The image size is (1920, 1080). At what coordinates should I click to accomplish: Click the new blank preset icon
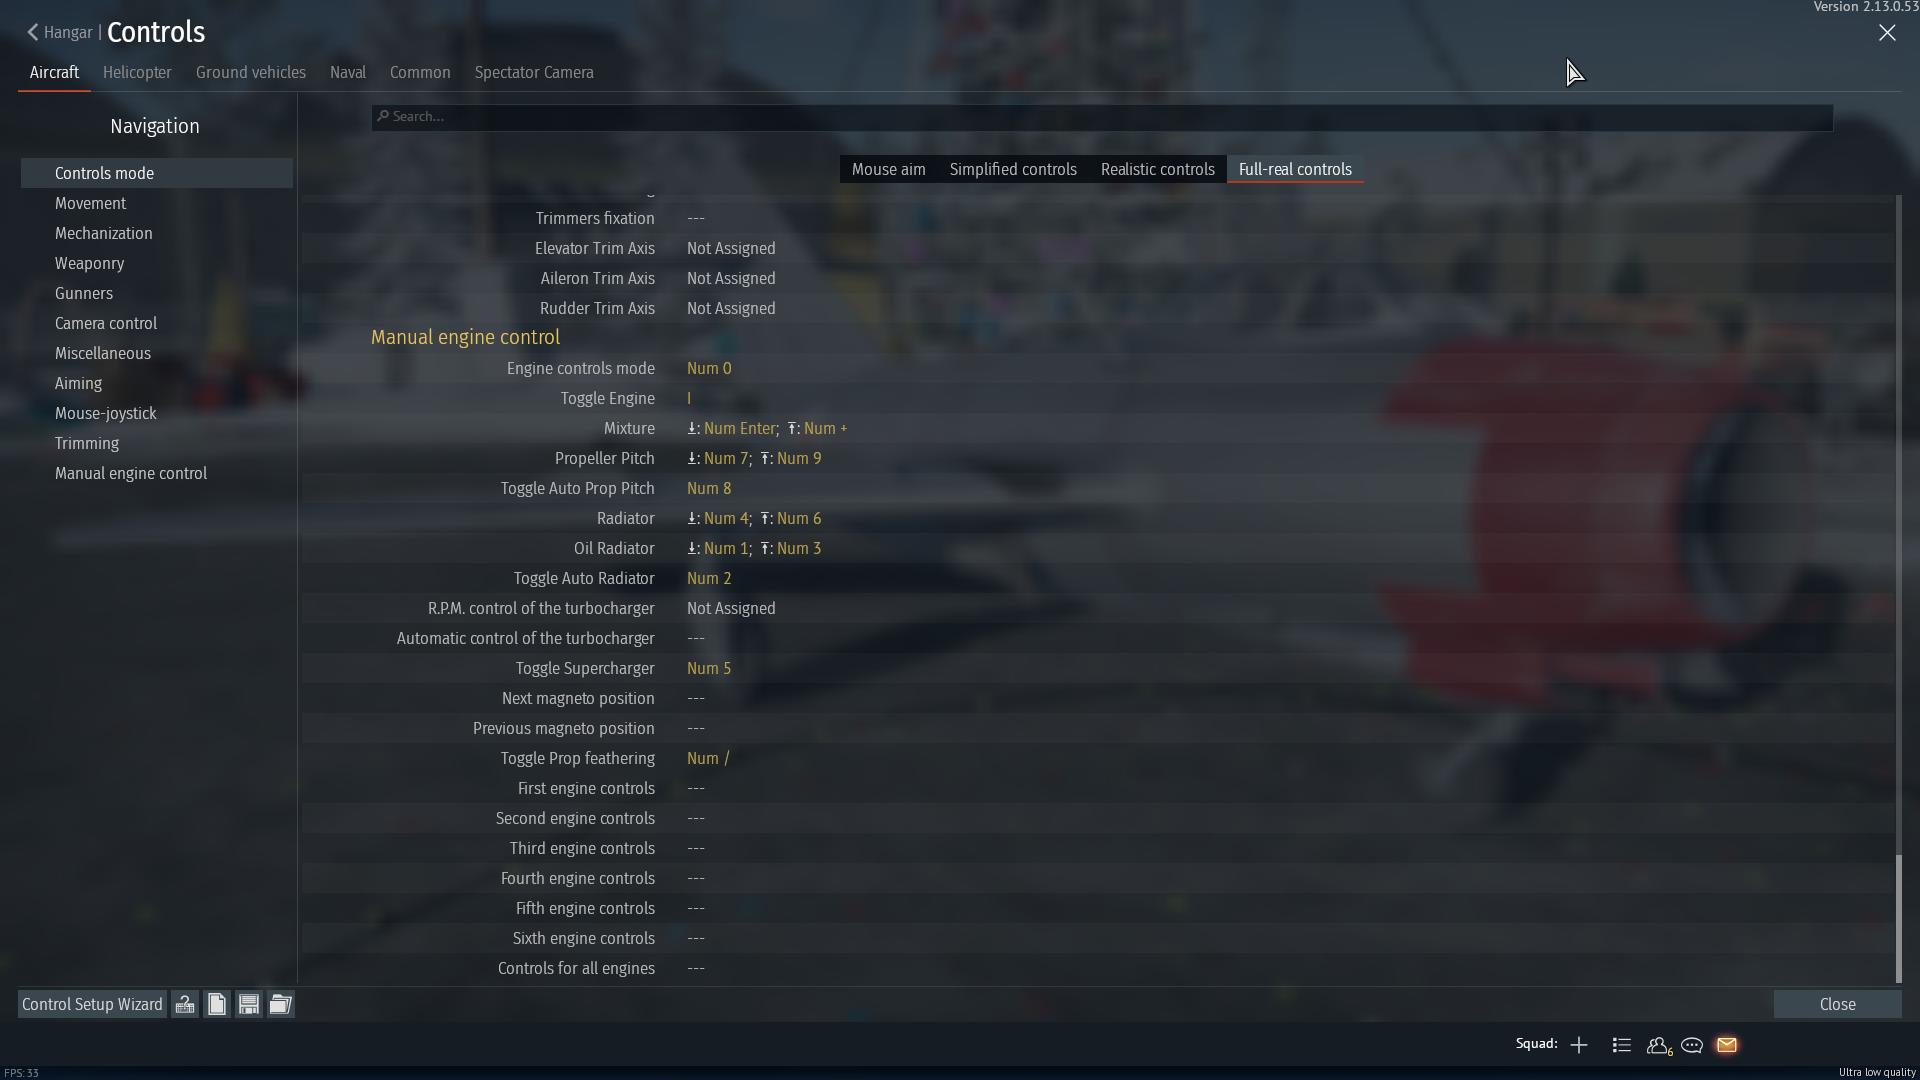pyautogui.click(x=217, y=1004)
